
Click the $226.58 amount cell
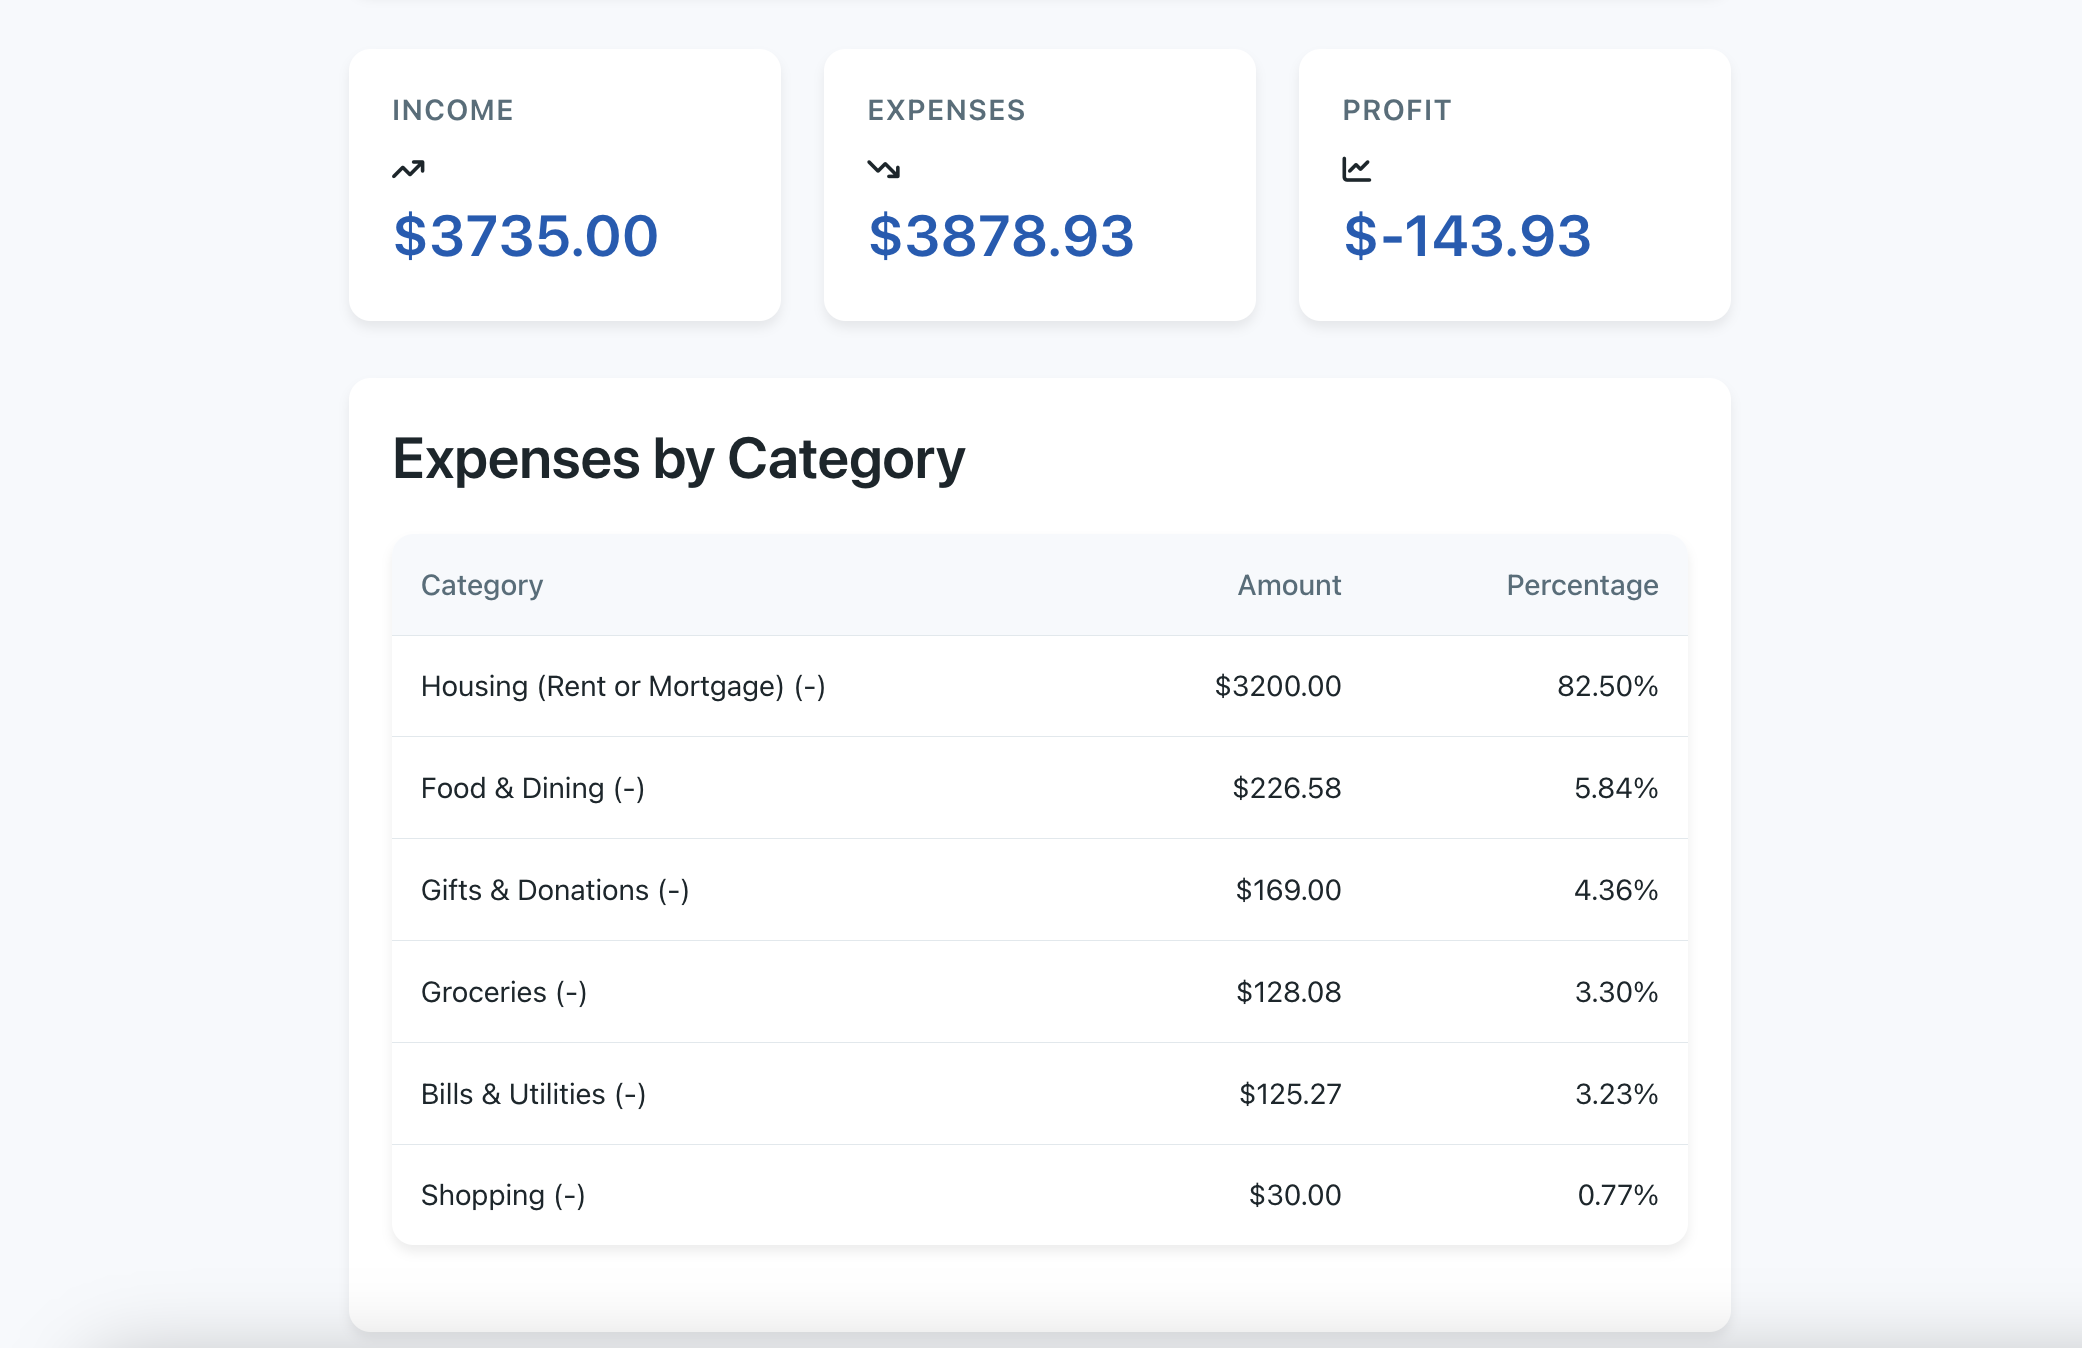pos(1287,788)
